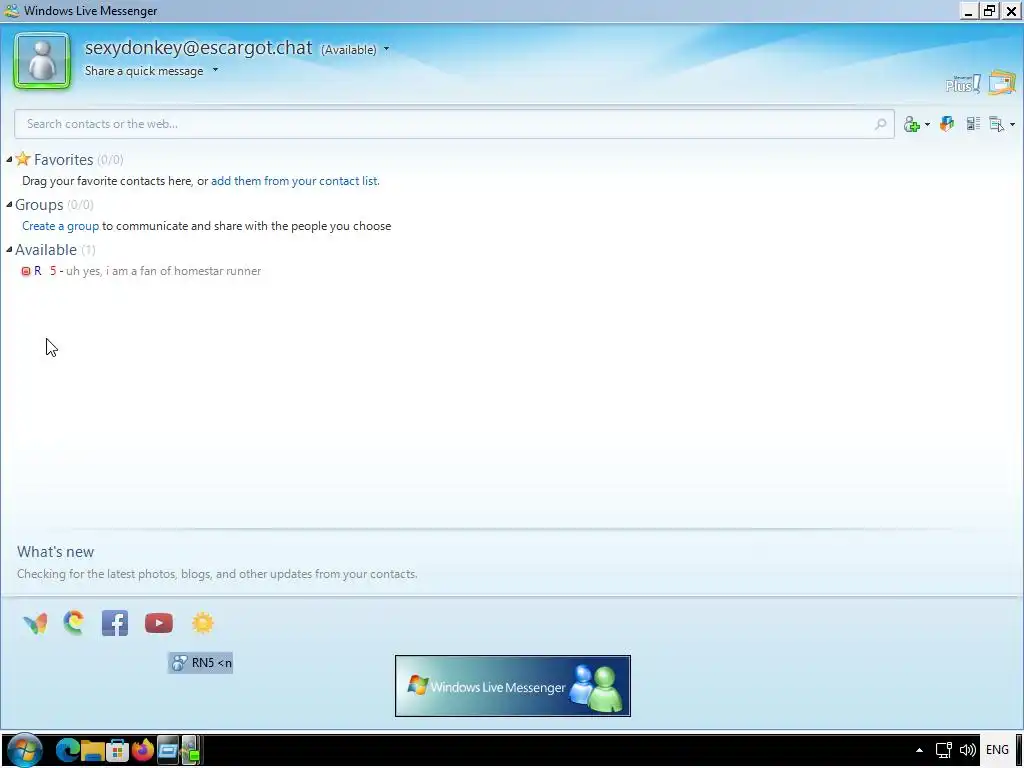The width and height of the screenshot is (1024, 768).
Task: Open the Store icon in taskbar
Action: coord(118,750)
